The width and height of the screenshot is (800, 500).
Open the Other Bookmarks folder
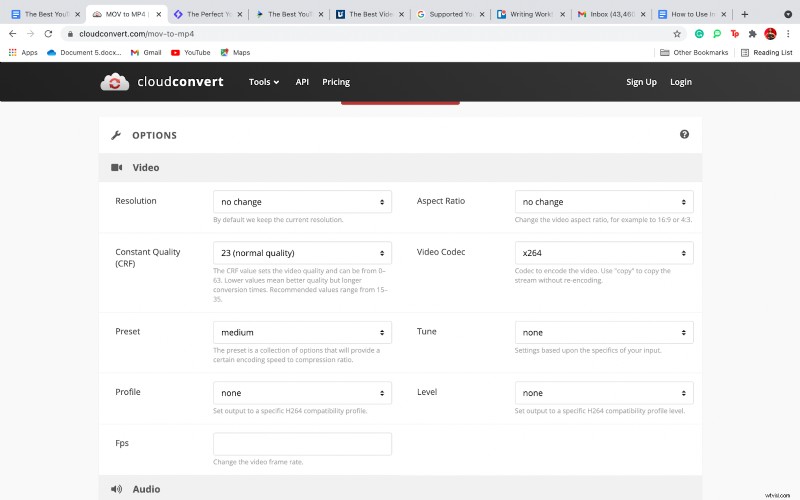[x=694, y=53]
